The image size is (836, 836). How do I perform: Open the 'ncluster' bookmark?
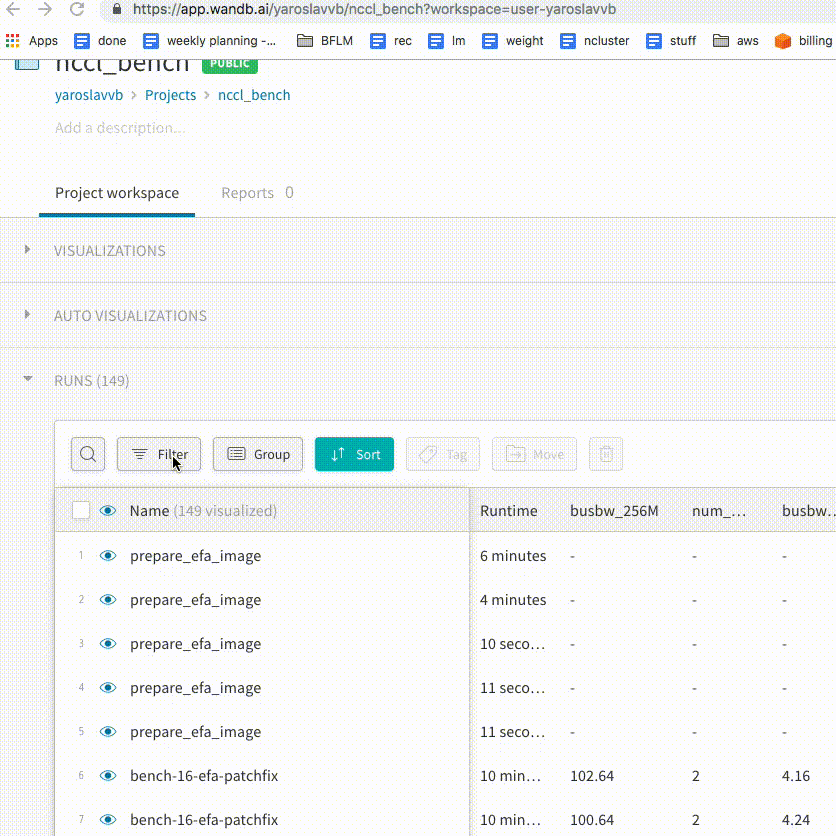(x=594, y=41)
